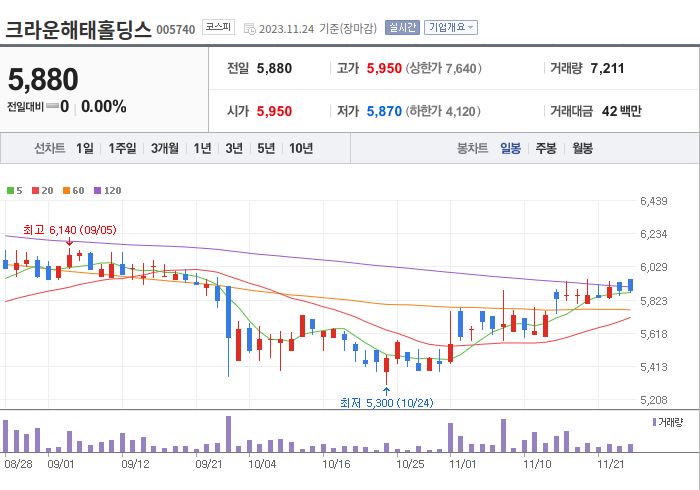Click the 10/16 date axis label

(336, 464)
